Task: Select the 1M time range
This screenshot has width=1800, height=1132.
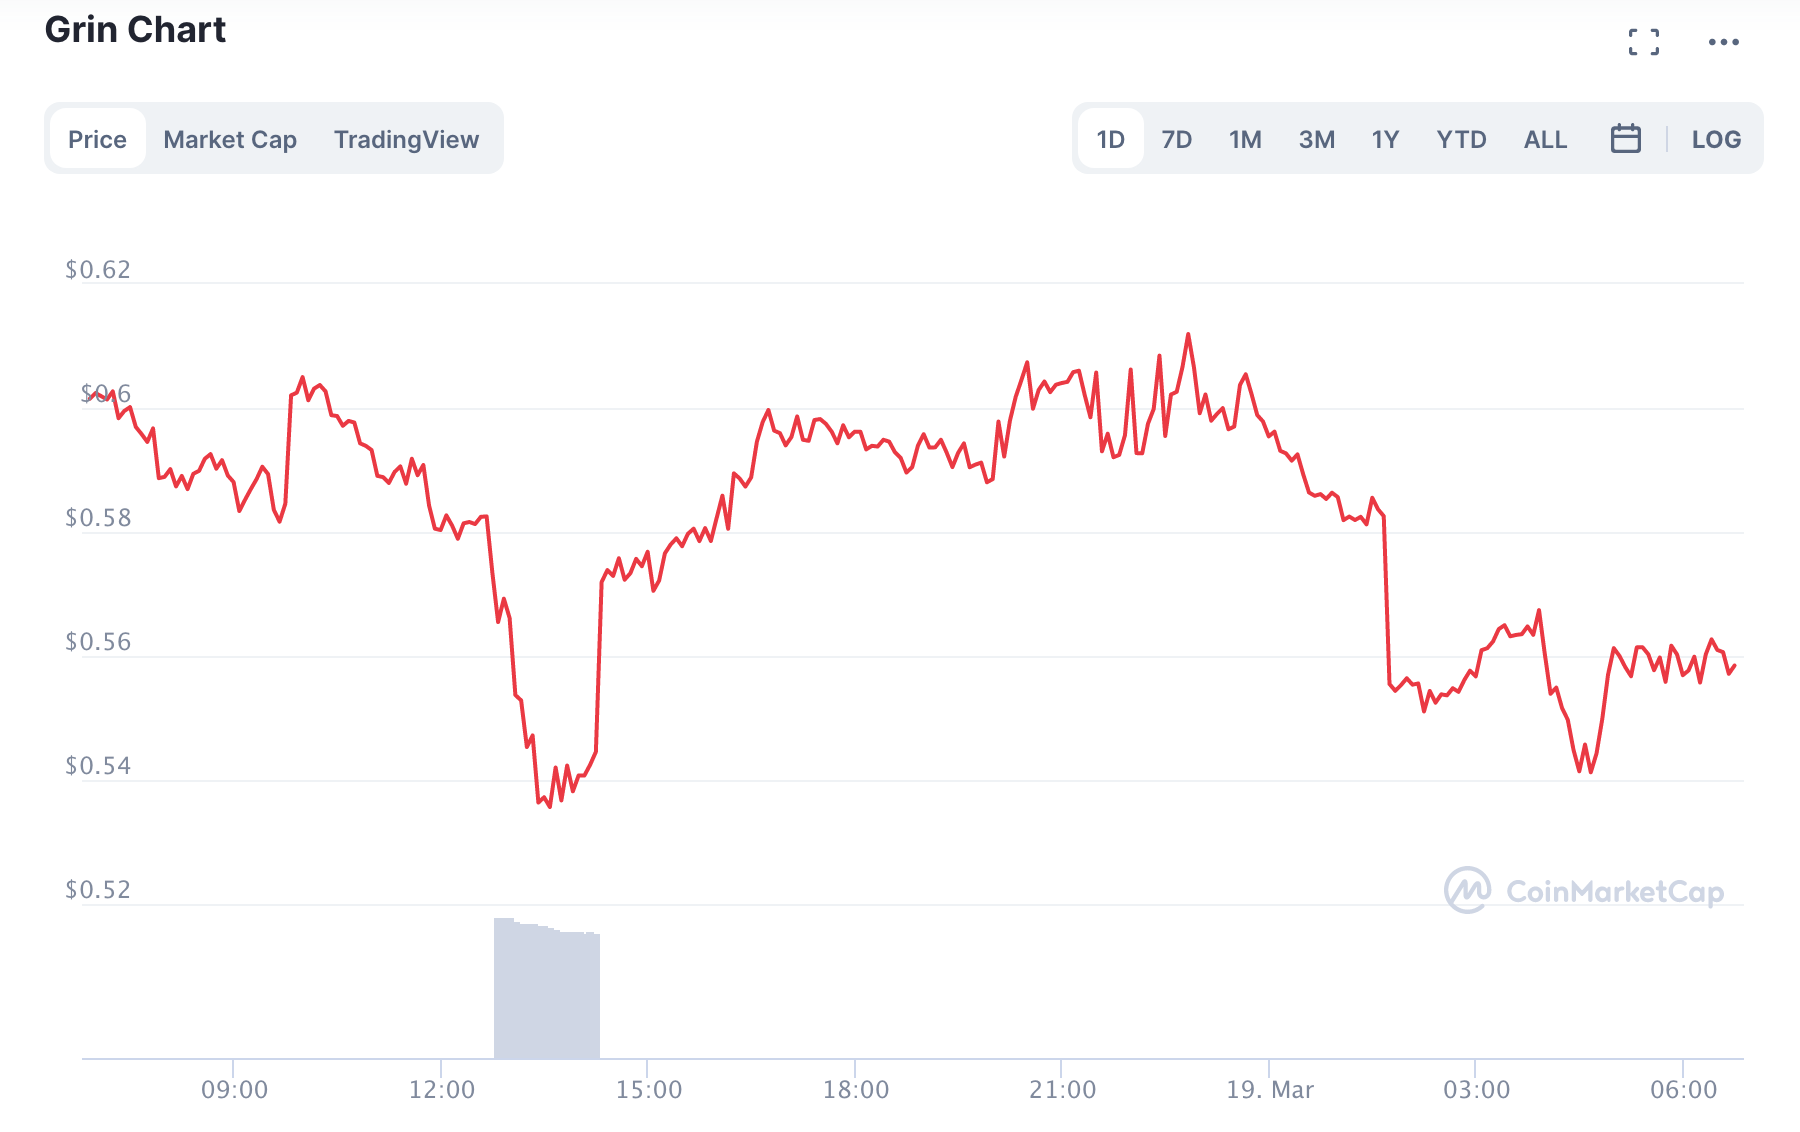Action: click(1245, 139)
